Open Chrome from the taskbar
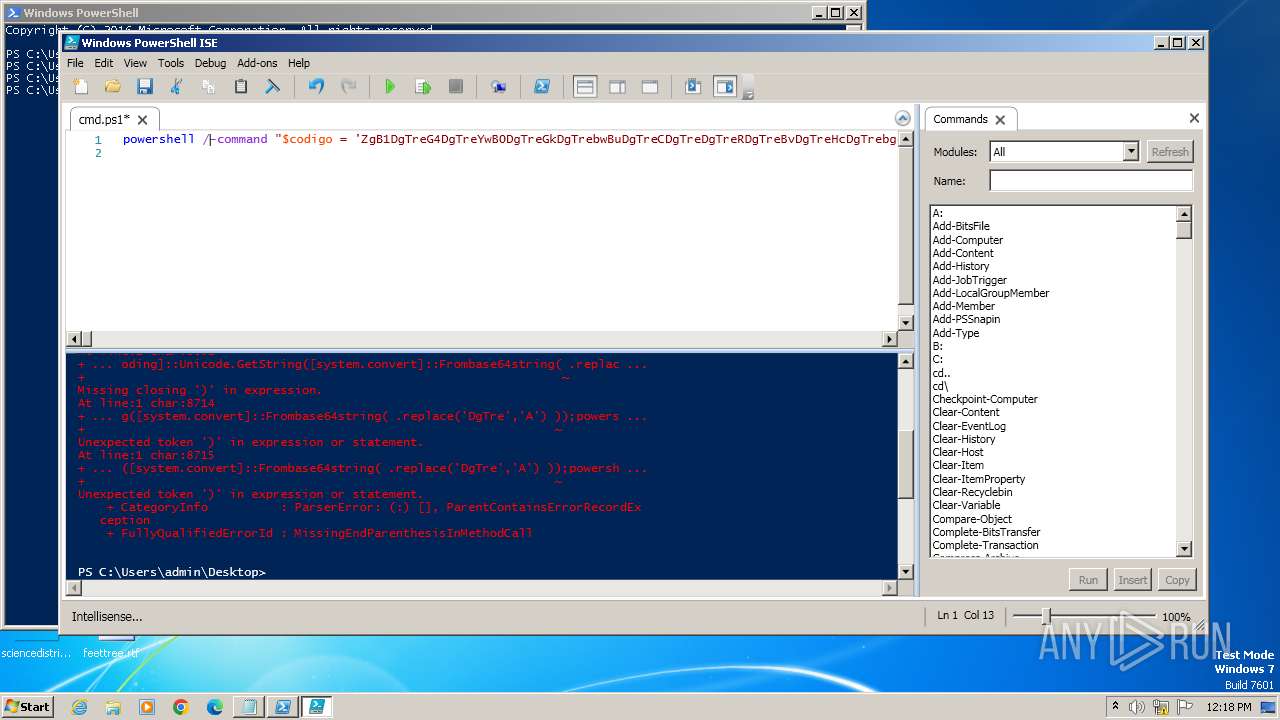Screen dimensions: 1280x720 [181, 707]
